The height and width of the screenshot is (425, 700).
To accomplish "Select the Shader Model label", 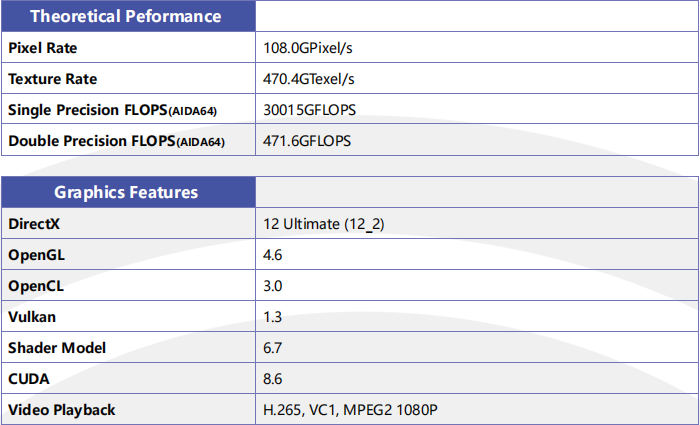I will click(x=57, y=348).
